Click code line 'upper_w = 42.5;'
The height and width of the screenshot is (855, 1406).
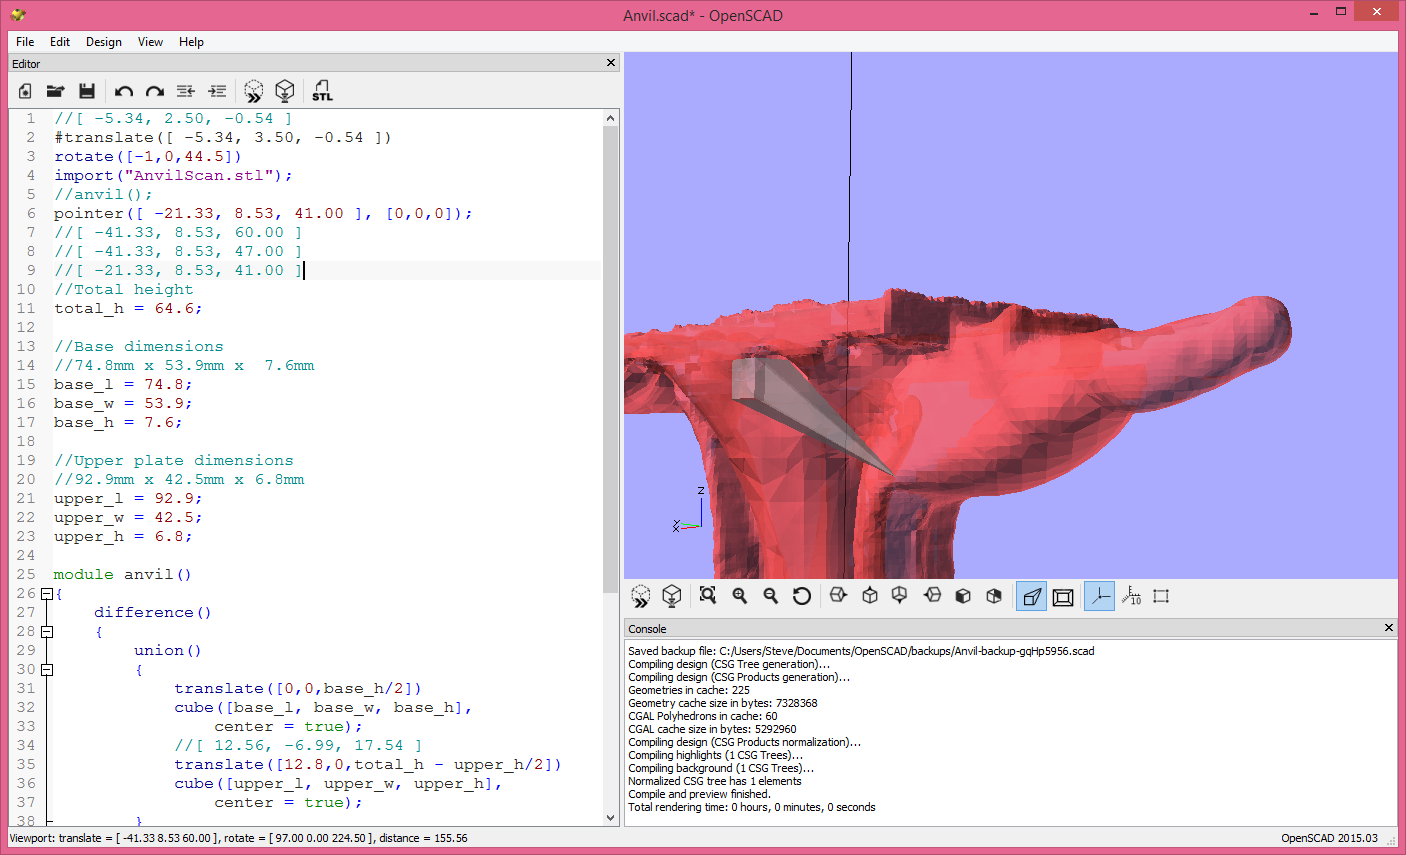point(128,517)
